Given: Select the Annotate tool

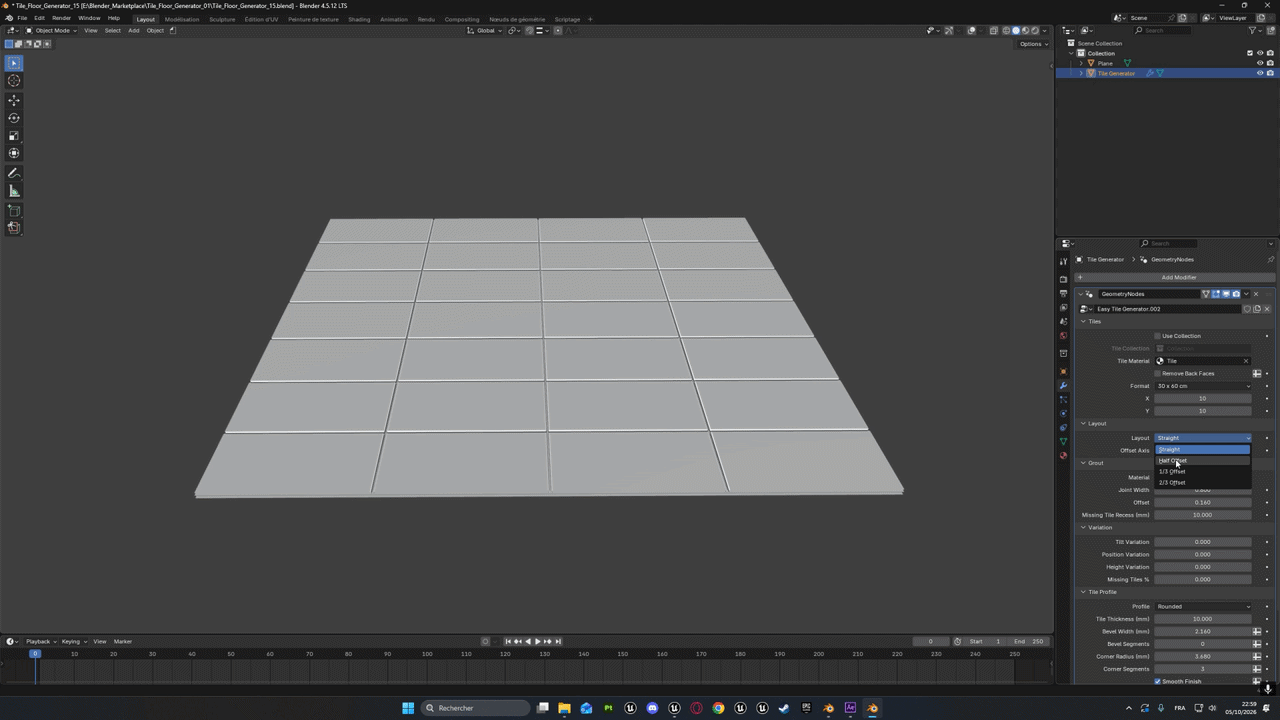Looking at the screenshot, I should point(14,174).
